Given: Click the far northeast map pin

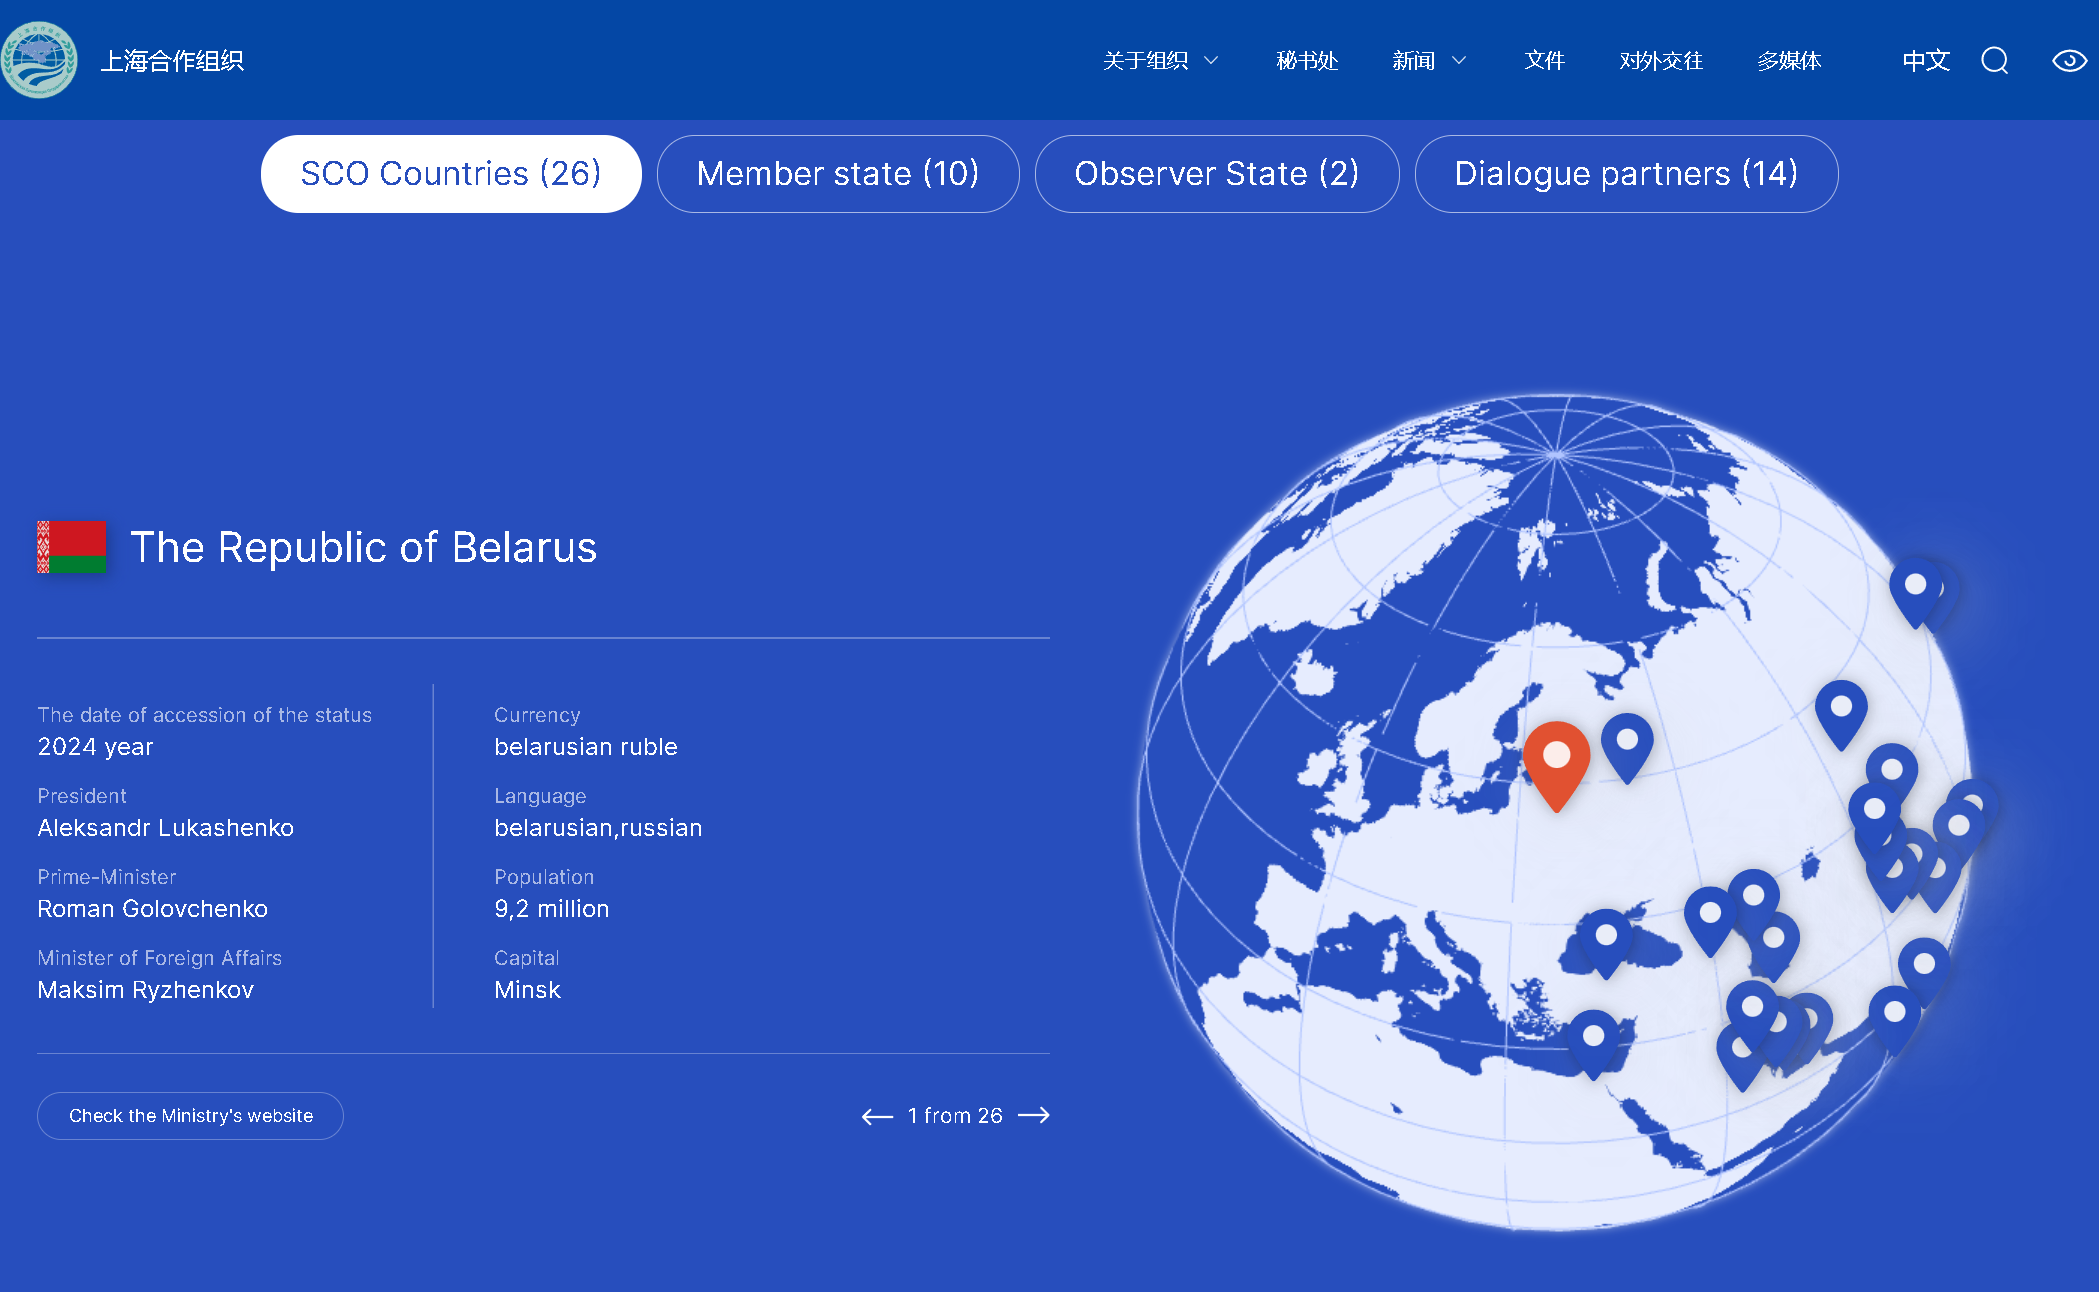Looking at the screenshot, I should tap(1915, 588).
